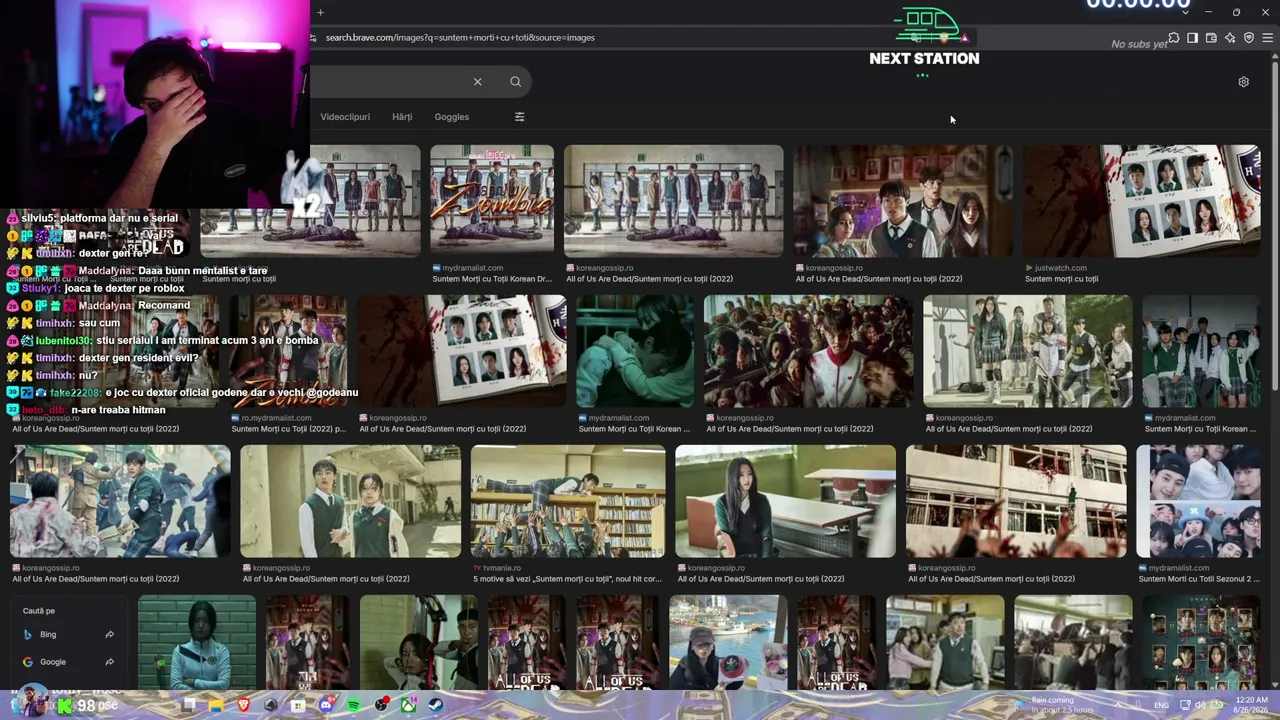Open the Brave Wallet icon
The height and width of the screenshot is (720, 1280).
tap(1211, 38)
